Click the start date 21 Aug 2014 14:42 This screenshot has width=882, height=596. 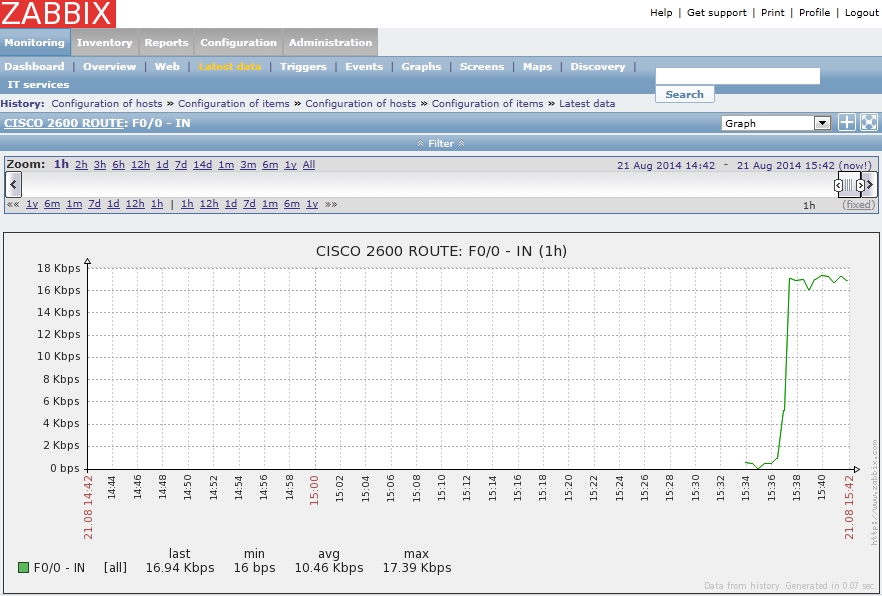tap(666, 165)
